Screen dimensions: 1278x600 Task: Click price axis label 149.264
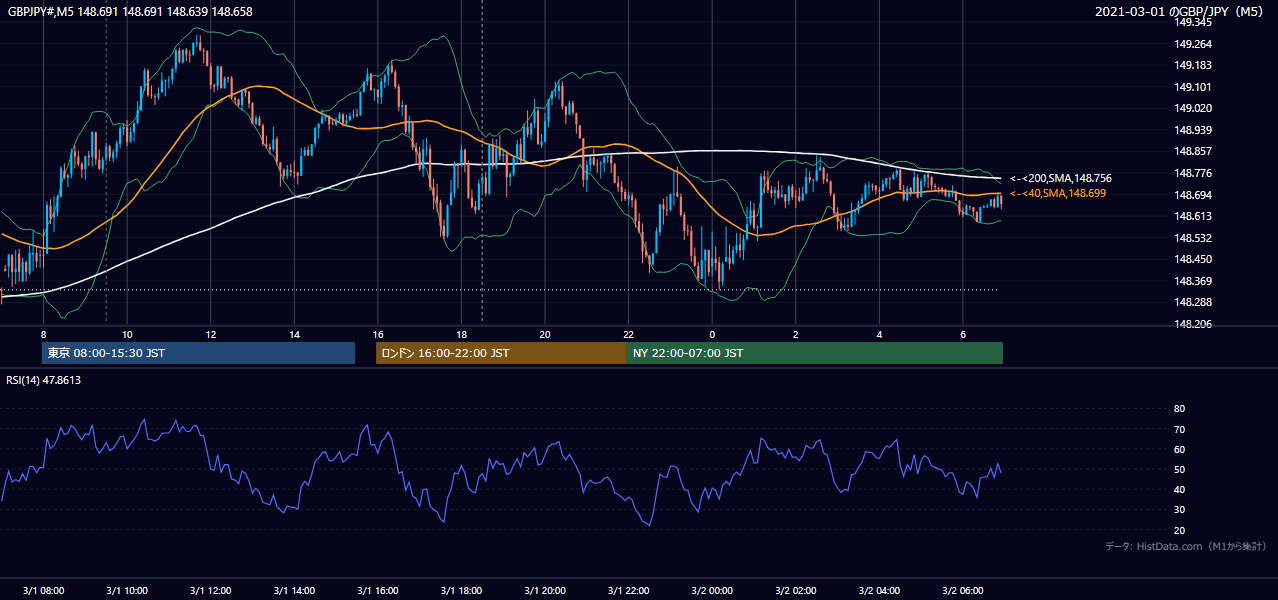click(1193, 44)
